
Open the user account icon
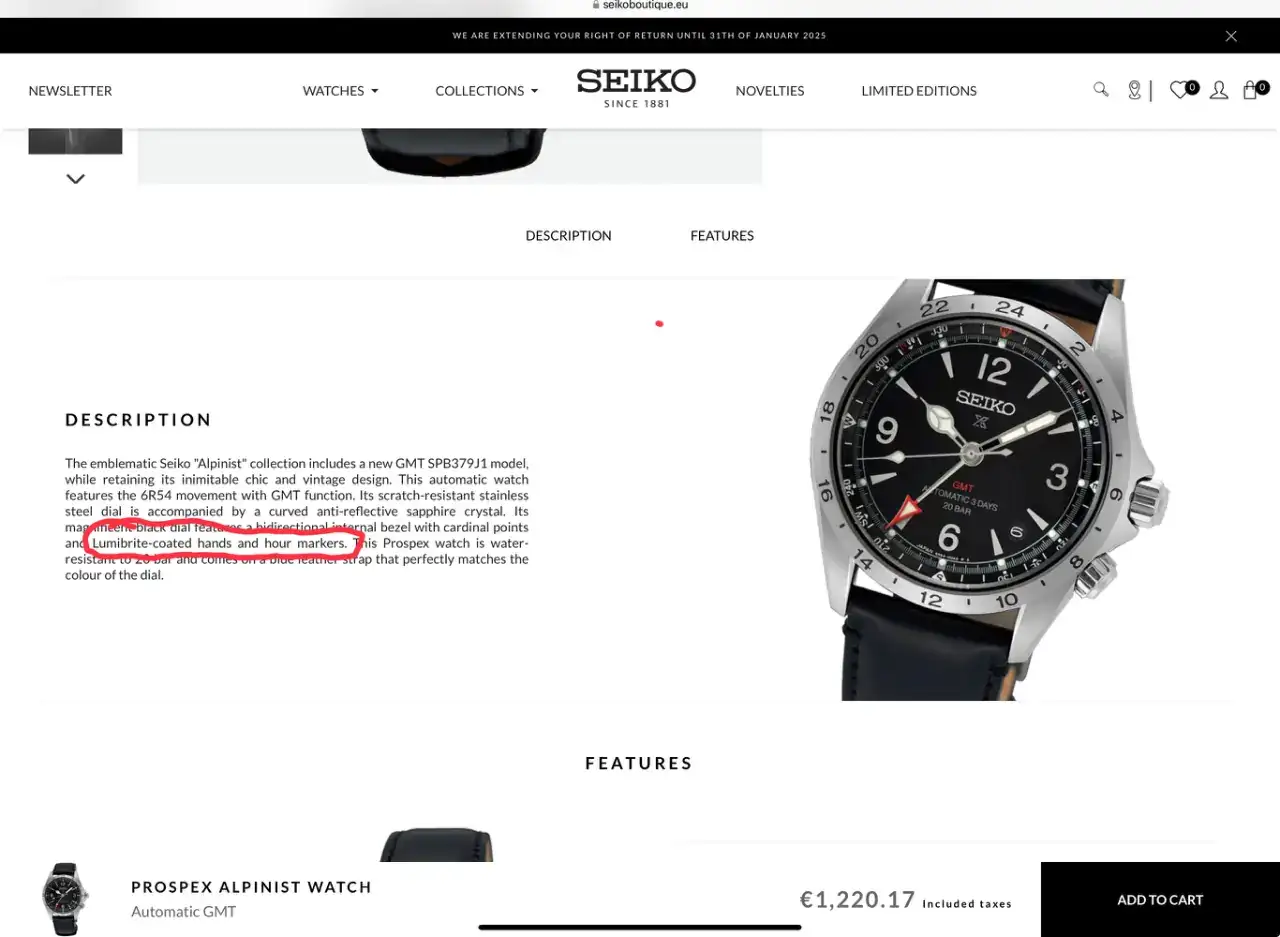click(x=1219, y=90)
